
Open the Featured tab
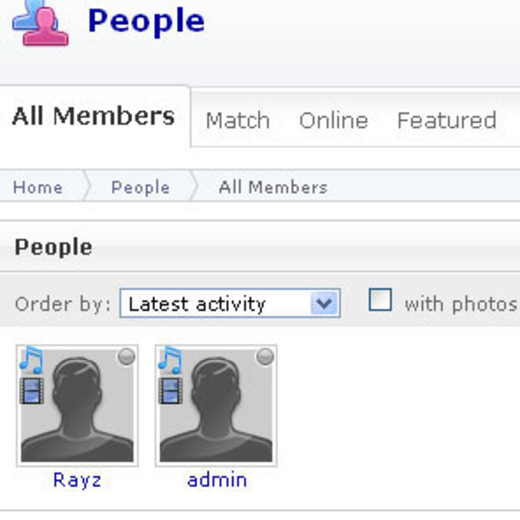tap(447, 120)
